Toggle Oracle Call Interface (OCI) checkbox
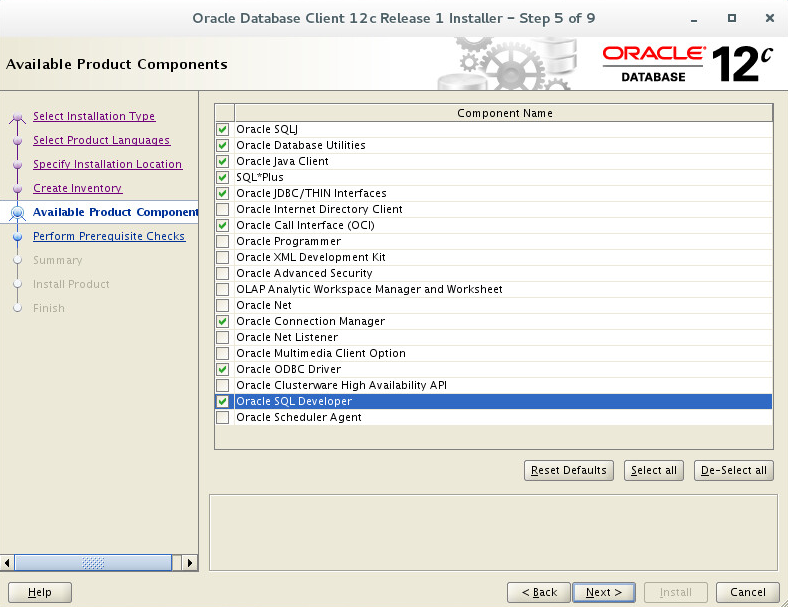 click(x=223, y=225)
